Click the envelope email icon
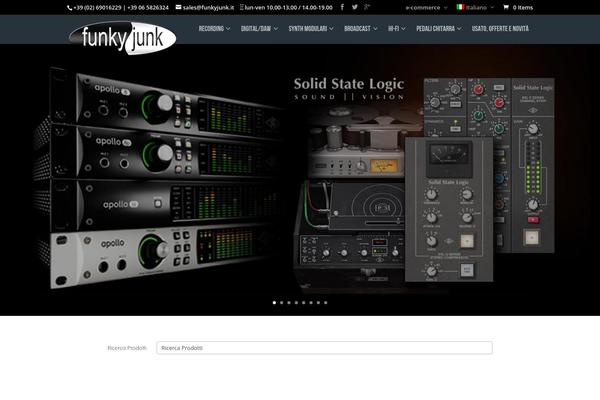 point(178,7)
